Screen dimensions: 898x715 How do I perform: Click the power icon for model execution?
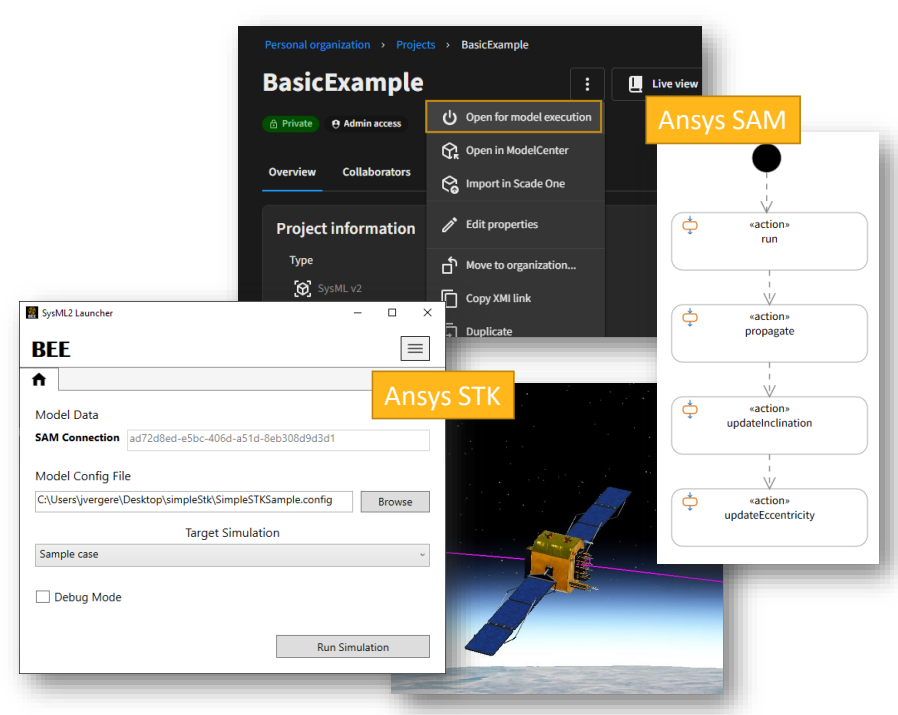point(450,117)
